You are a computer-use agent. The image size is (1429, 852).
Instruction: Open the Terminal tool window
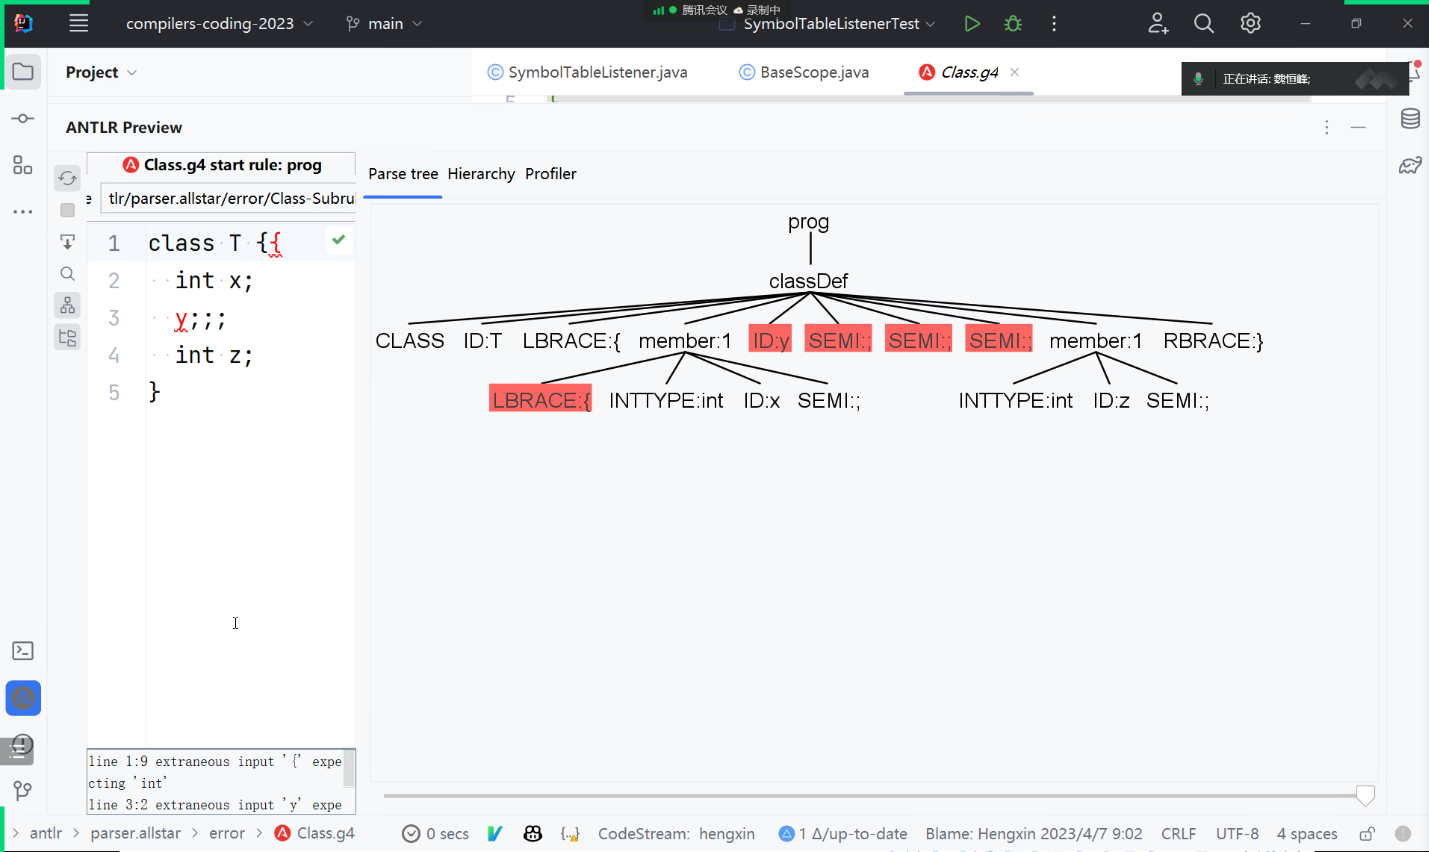point(23,651)
